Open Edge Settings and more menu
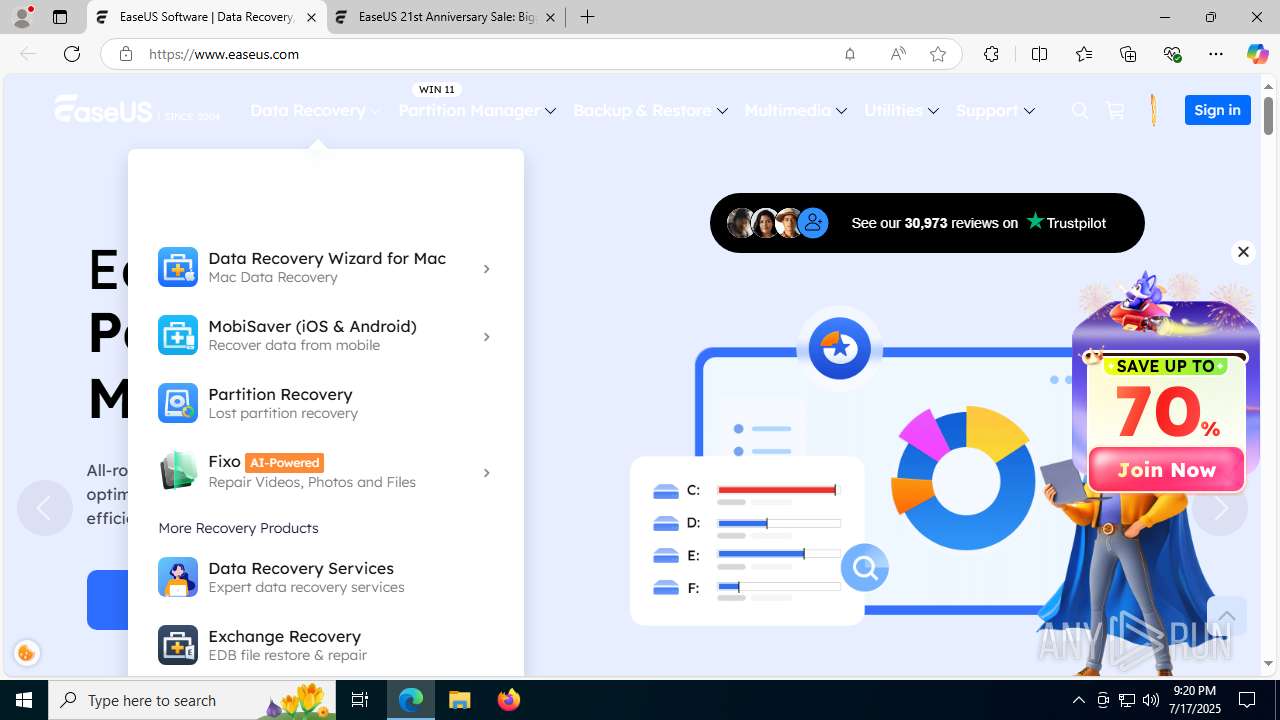The image size is (1280, 720). point(1216,54)
